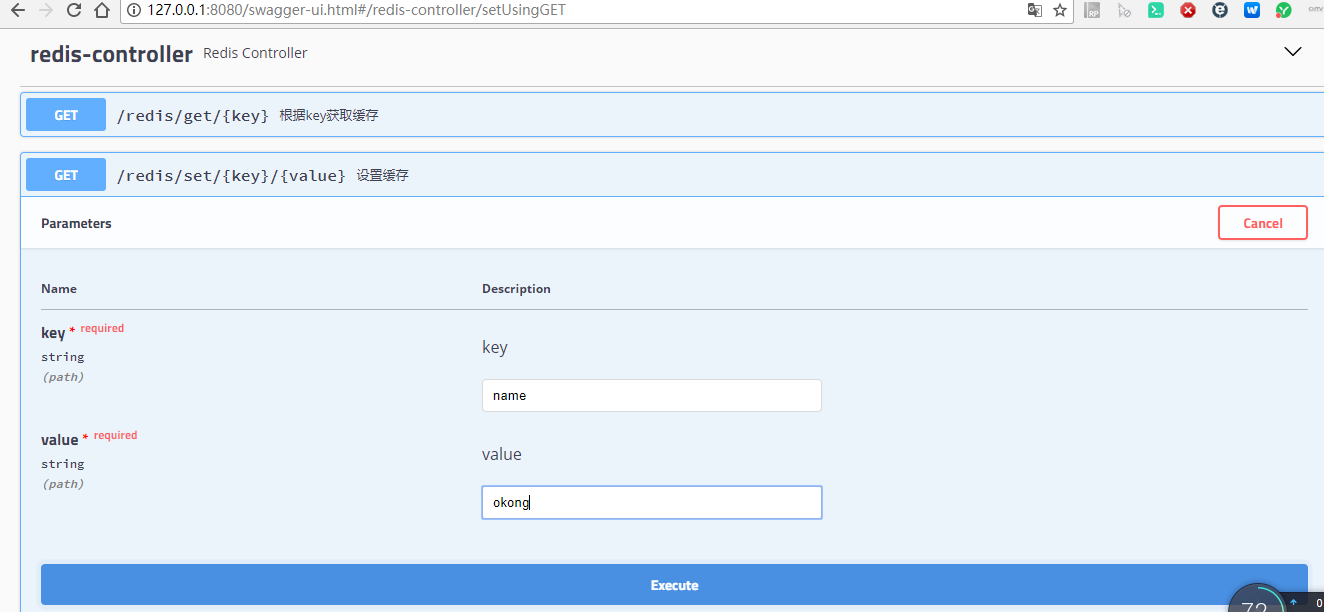This screenshot has width=1324, height=612.
Task: Click the 'value' description text
Action: 502,454
